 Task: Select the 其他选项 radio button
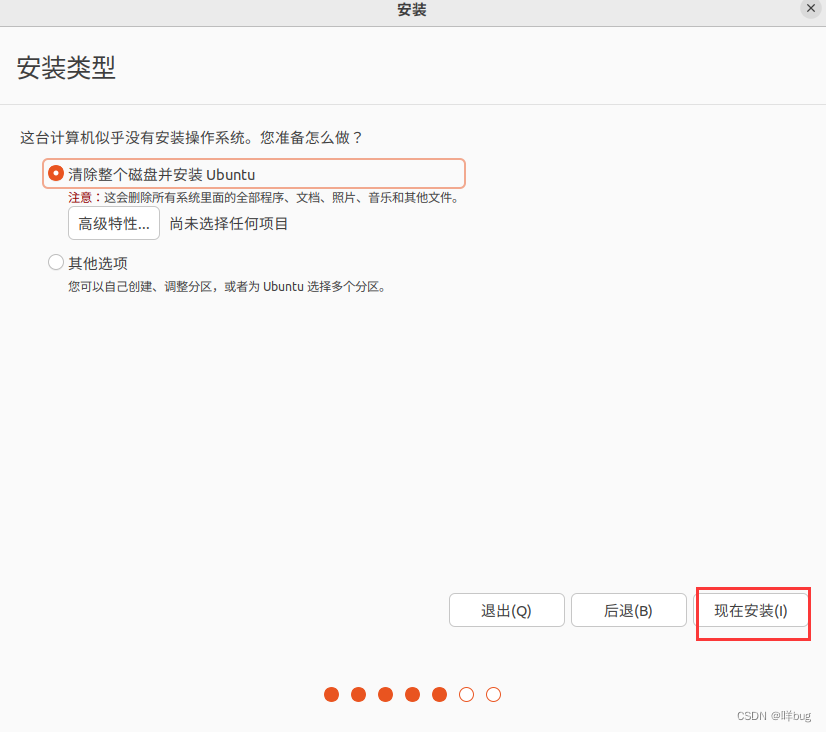tap(56, 262)
